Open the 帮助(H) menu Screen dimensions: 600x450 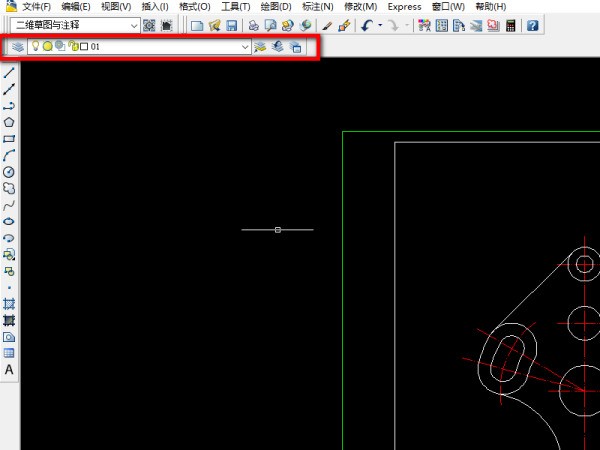click(491, 7)
